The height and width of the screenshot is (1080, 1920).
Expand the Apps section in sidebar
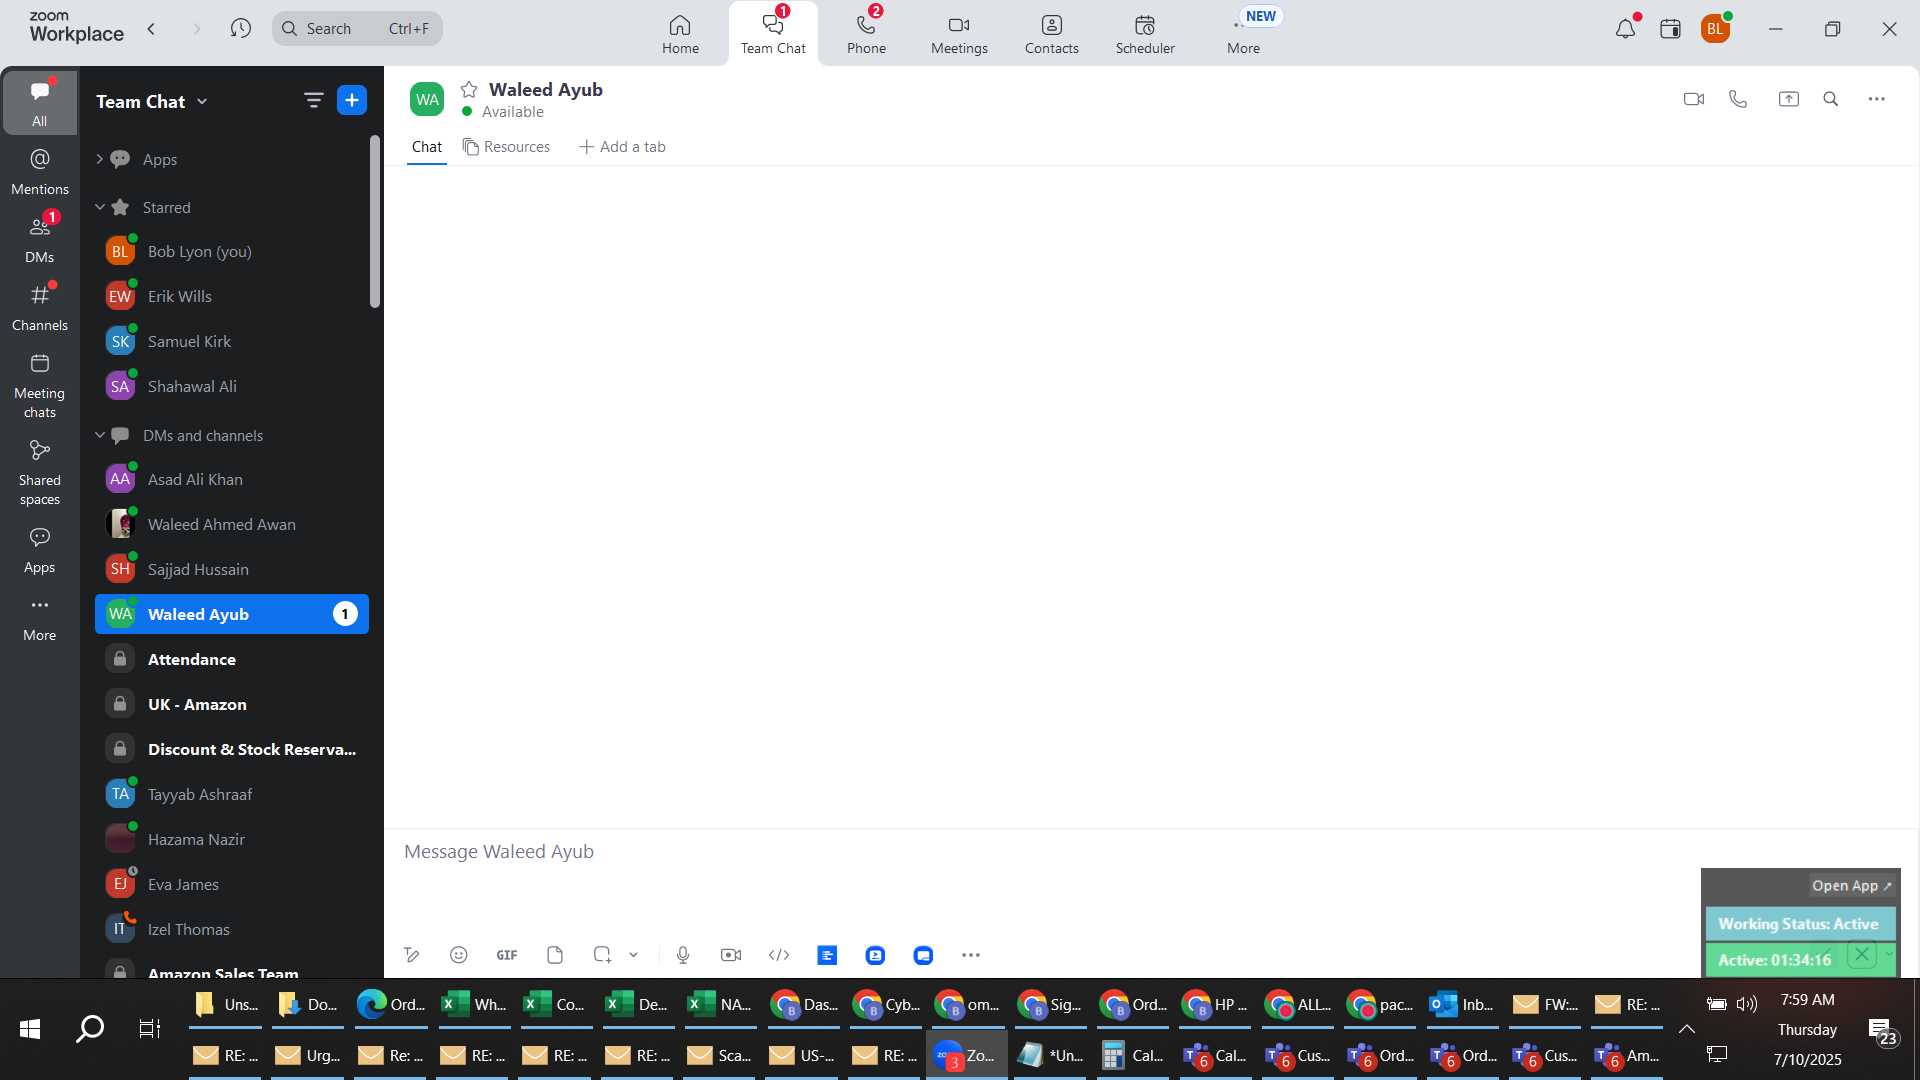[x=100, y=159]
